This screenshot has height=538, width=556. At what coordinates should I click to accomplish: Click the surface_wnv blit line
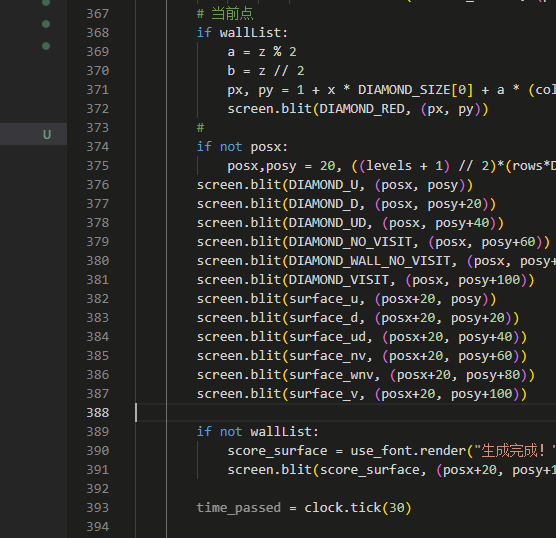point(366,375)
